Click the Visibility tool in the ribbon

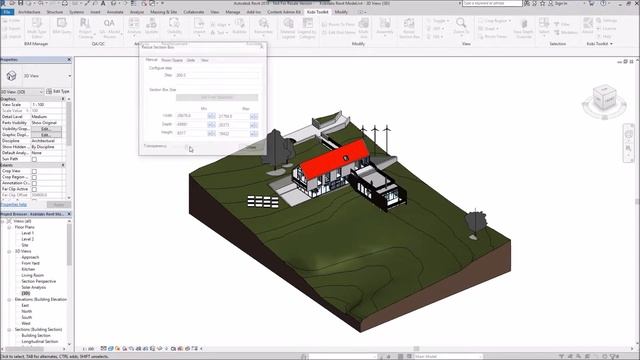point(174,27)
